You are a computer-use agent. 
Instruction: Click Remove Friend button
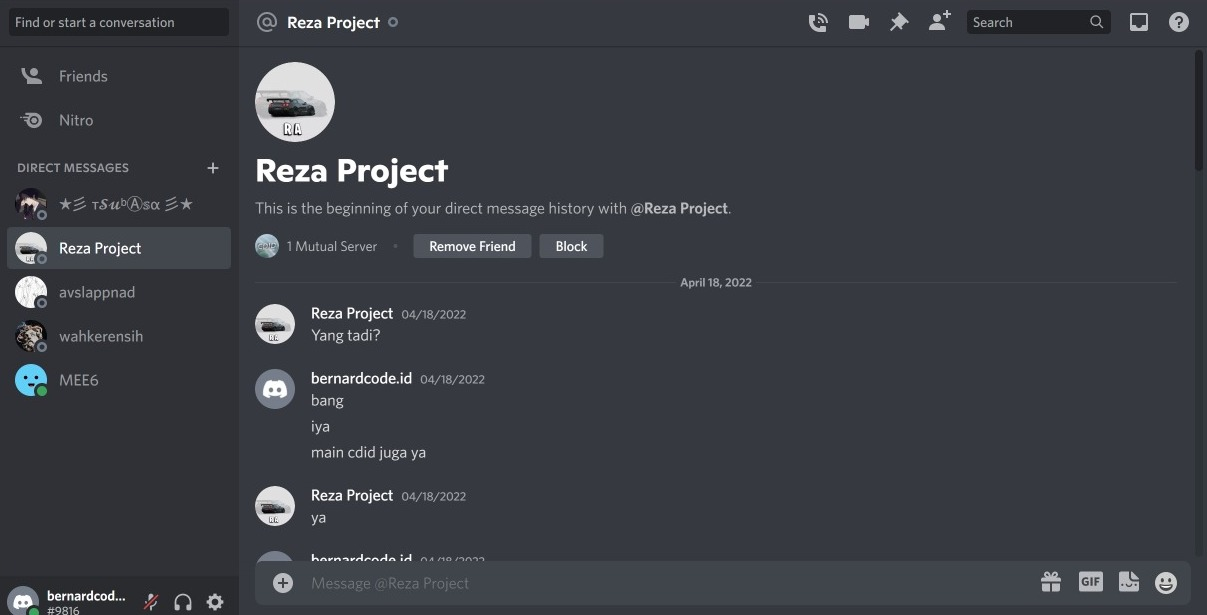[x=472, y=246]
